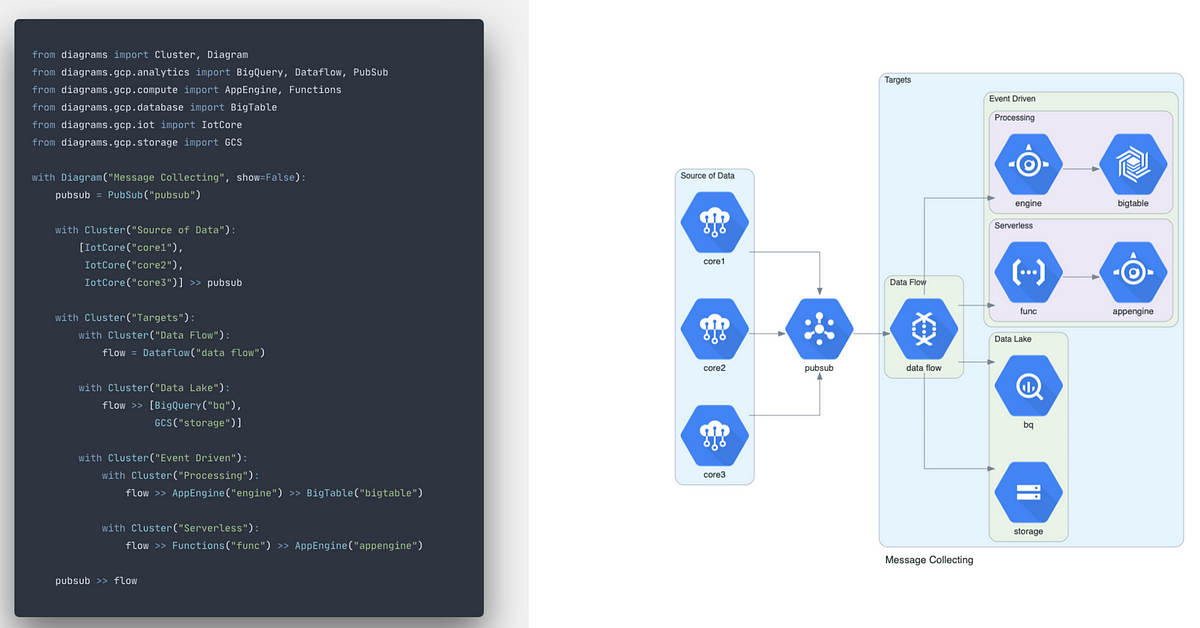Click the 'data flow' node label
The image size is (1200, 628).
924,368
